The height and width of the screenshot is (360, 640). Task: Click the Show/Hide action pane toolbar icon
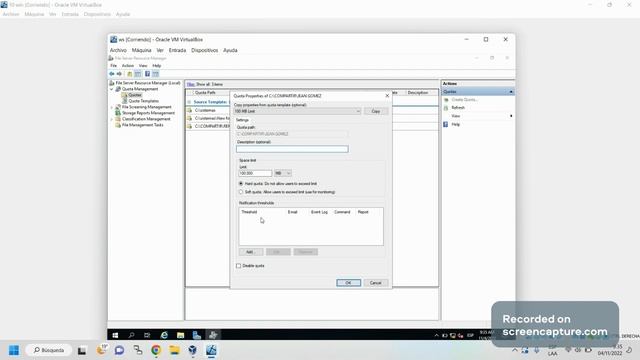pyautogui.click(x=156, y=74)
